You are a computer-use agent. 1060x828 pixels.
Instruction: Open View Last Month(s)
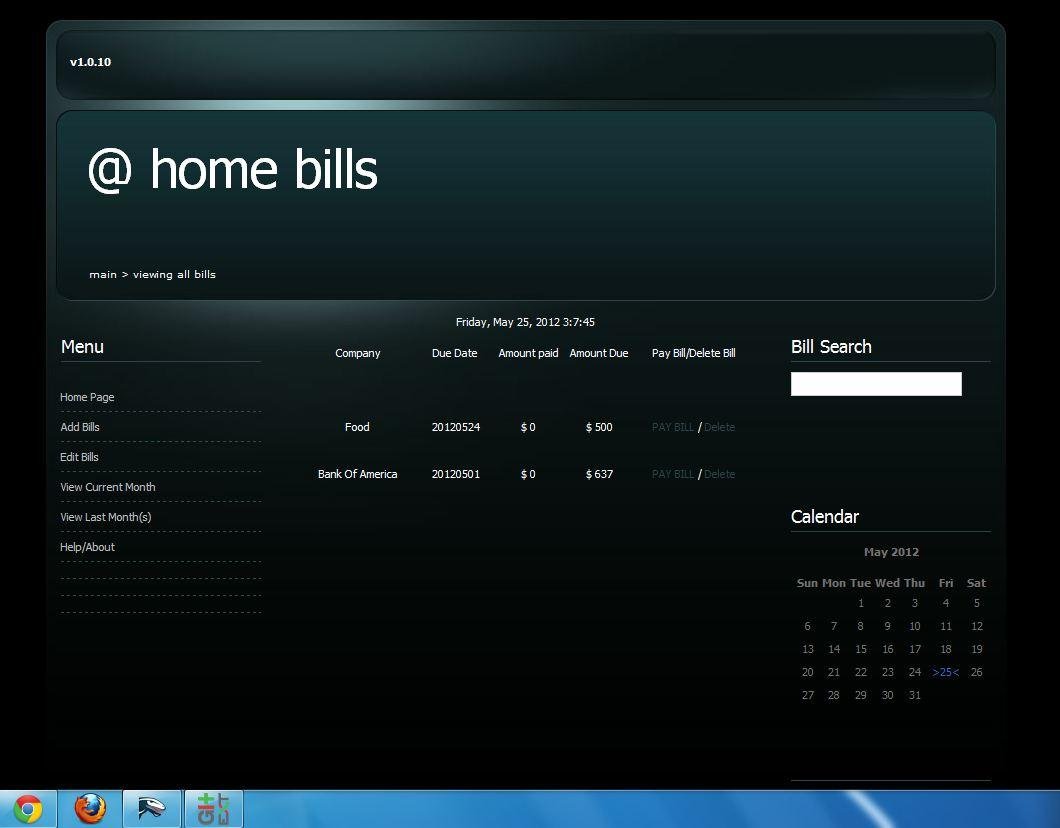click(105, 517)
